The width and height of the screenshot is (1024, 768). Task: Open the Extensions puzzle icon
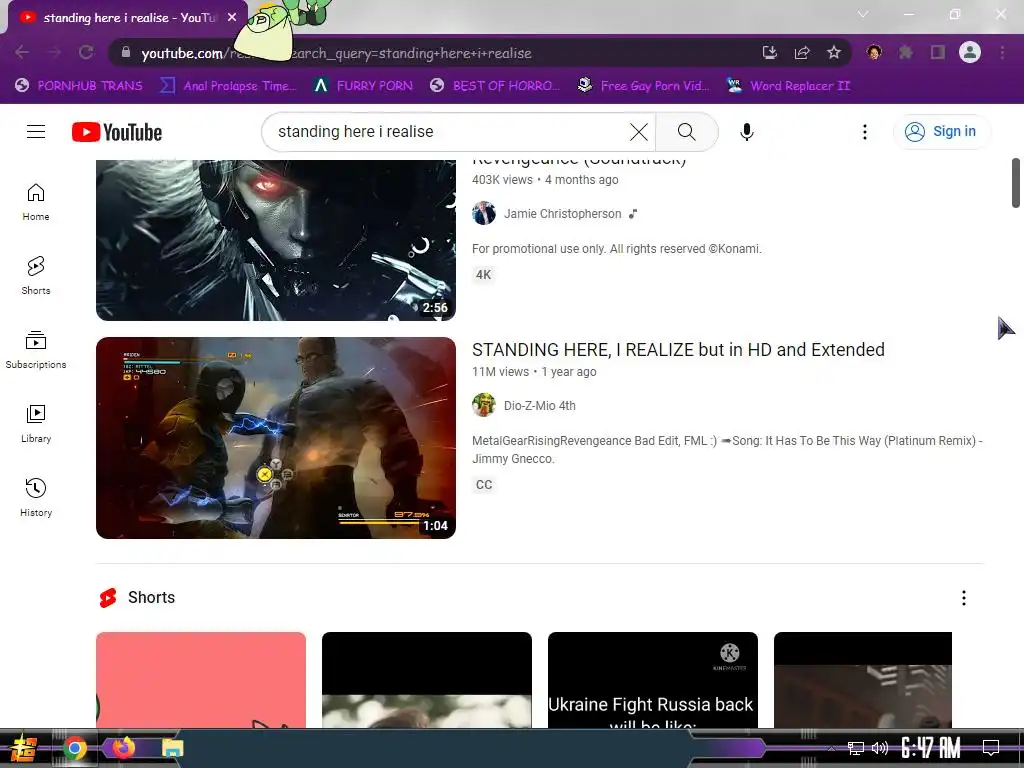pos(905,52)
